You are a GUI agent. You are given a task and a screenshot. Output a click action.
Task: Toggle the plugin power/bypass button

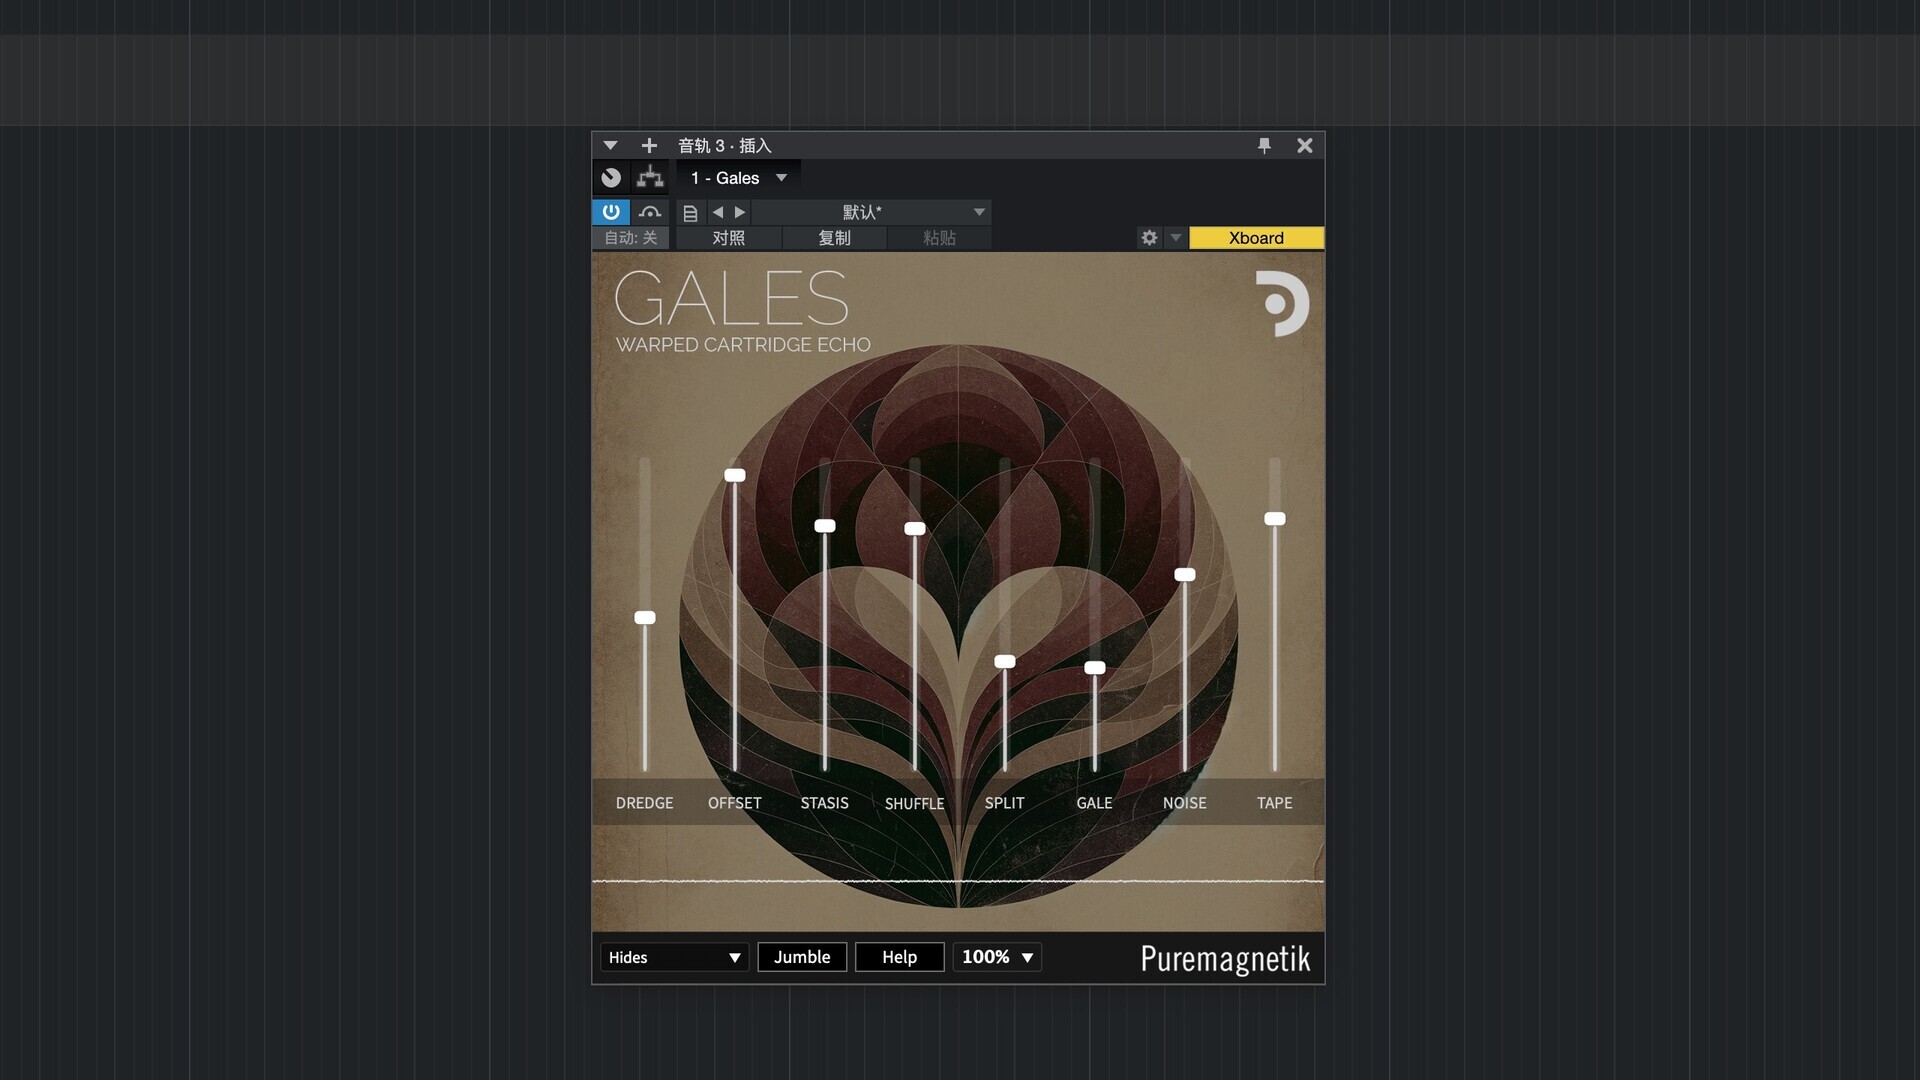pyautogui.click(x=611, y=212)
